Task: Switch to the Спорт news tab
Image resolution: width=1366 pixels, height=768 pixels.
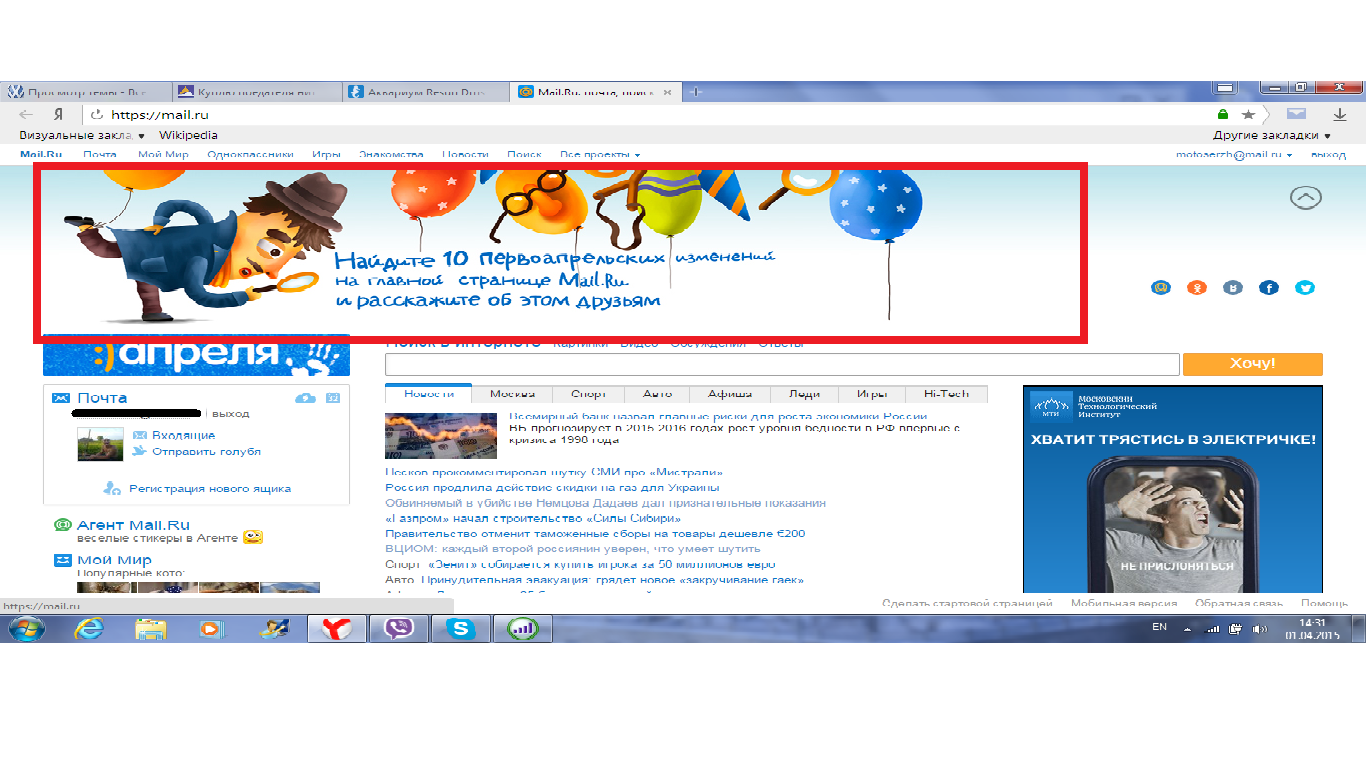Action: pos(588,394)
